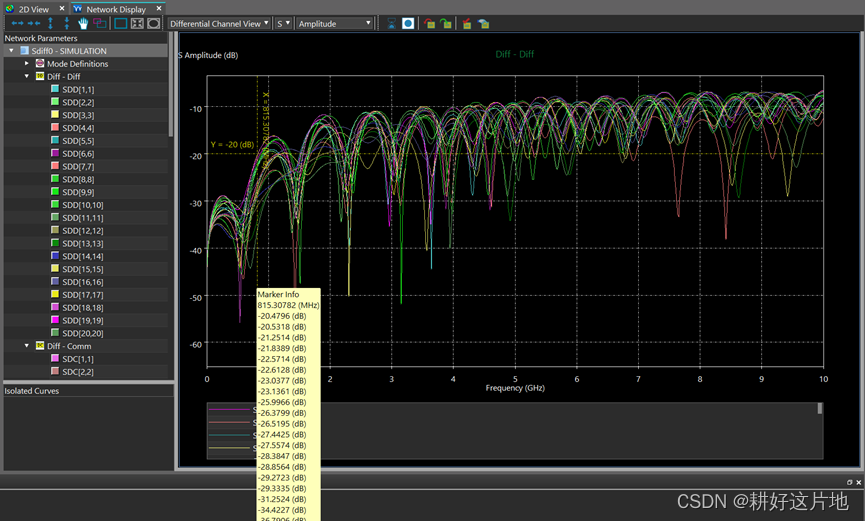
Task: Close the 2D View tab
Action: point(62,8)
